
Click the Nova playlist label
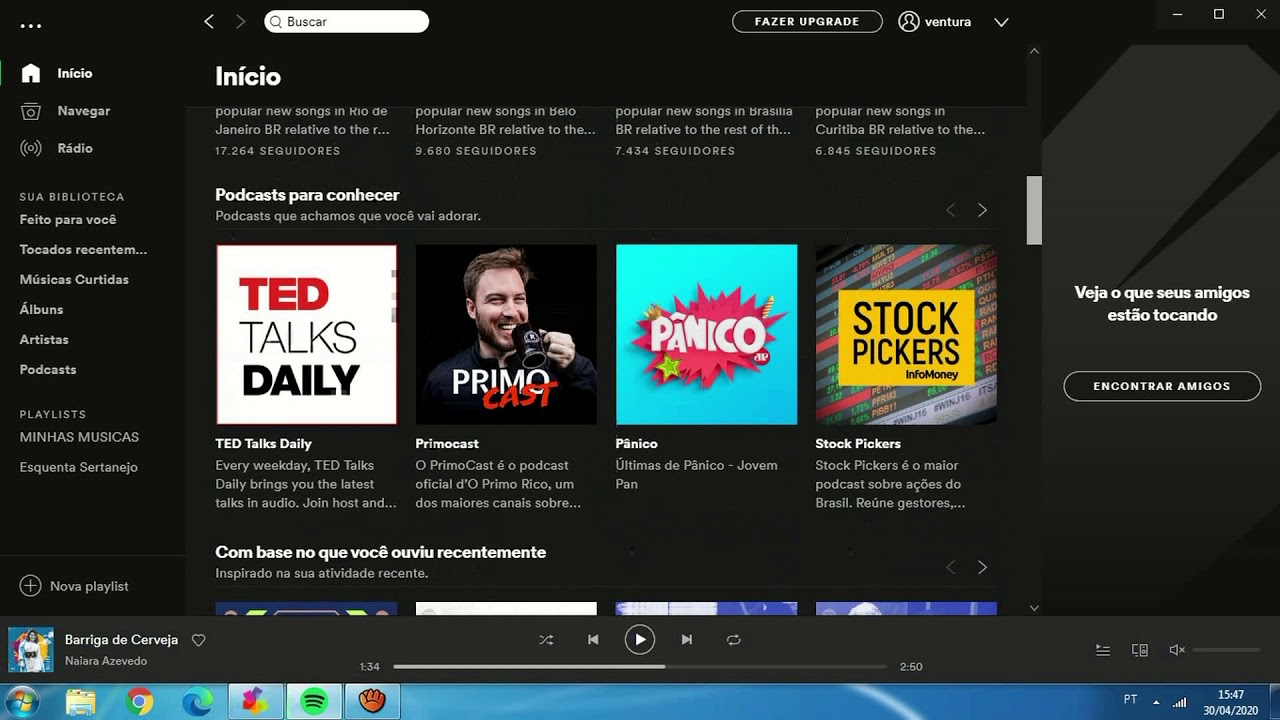(x=89, y=586)
